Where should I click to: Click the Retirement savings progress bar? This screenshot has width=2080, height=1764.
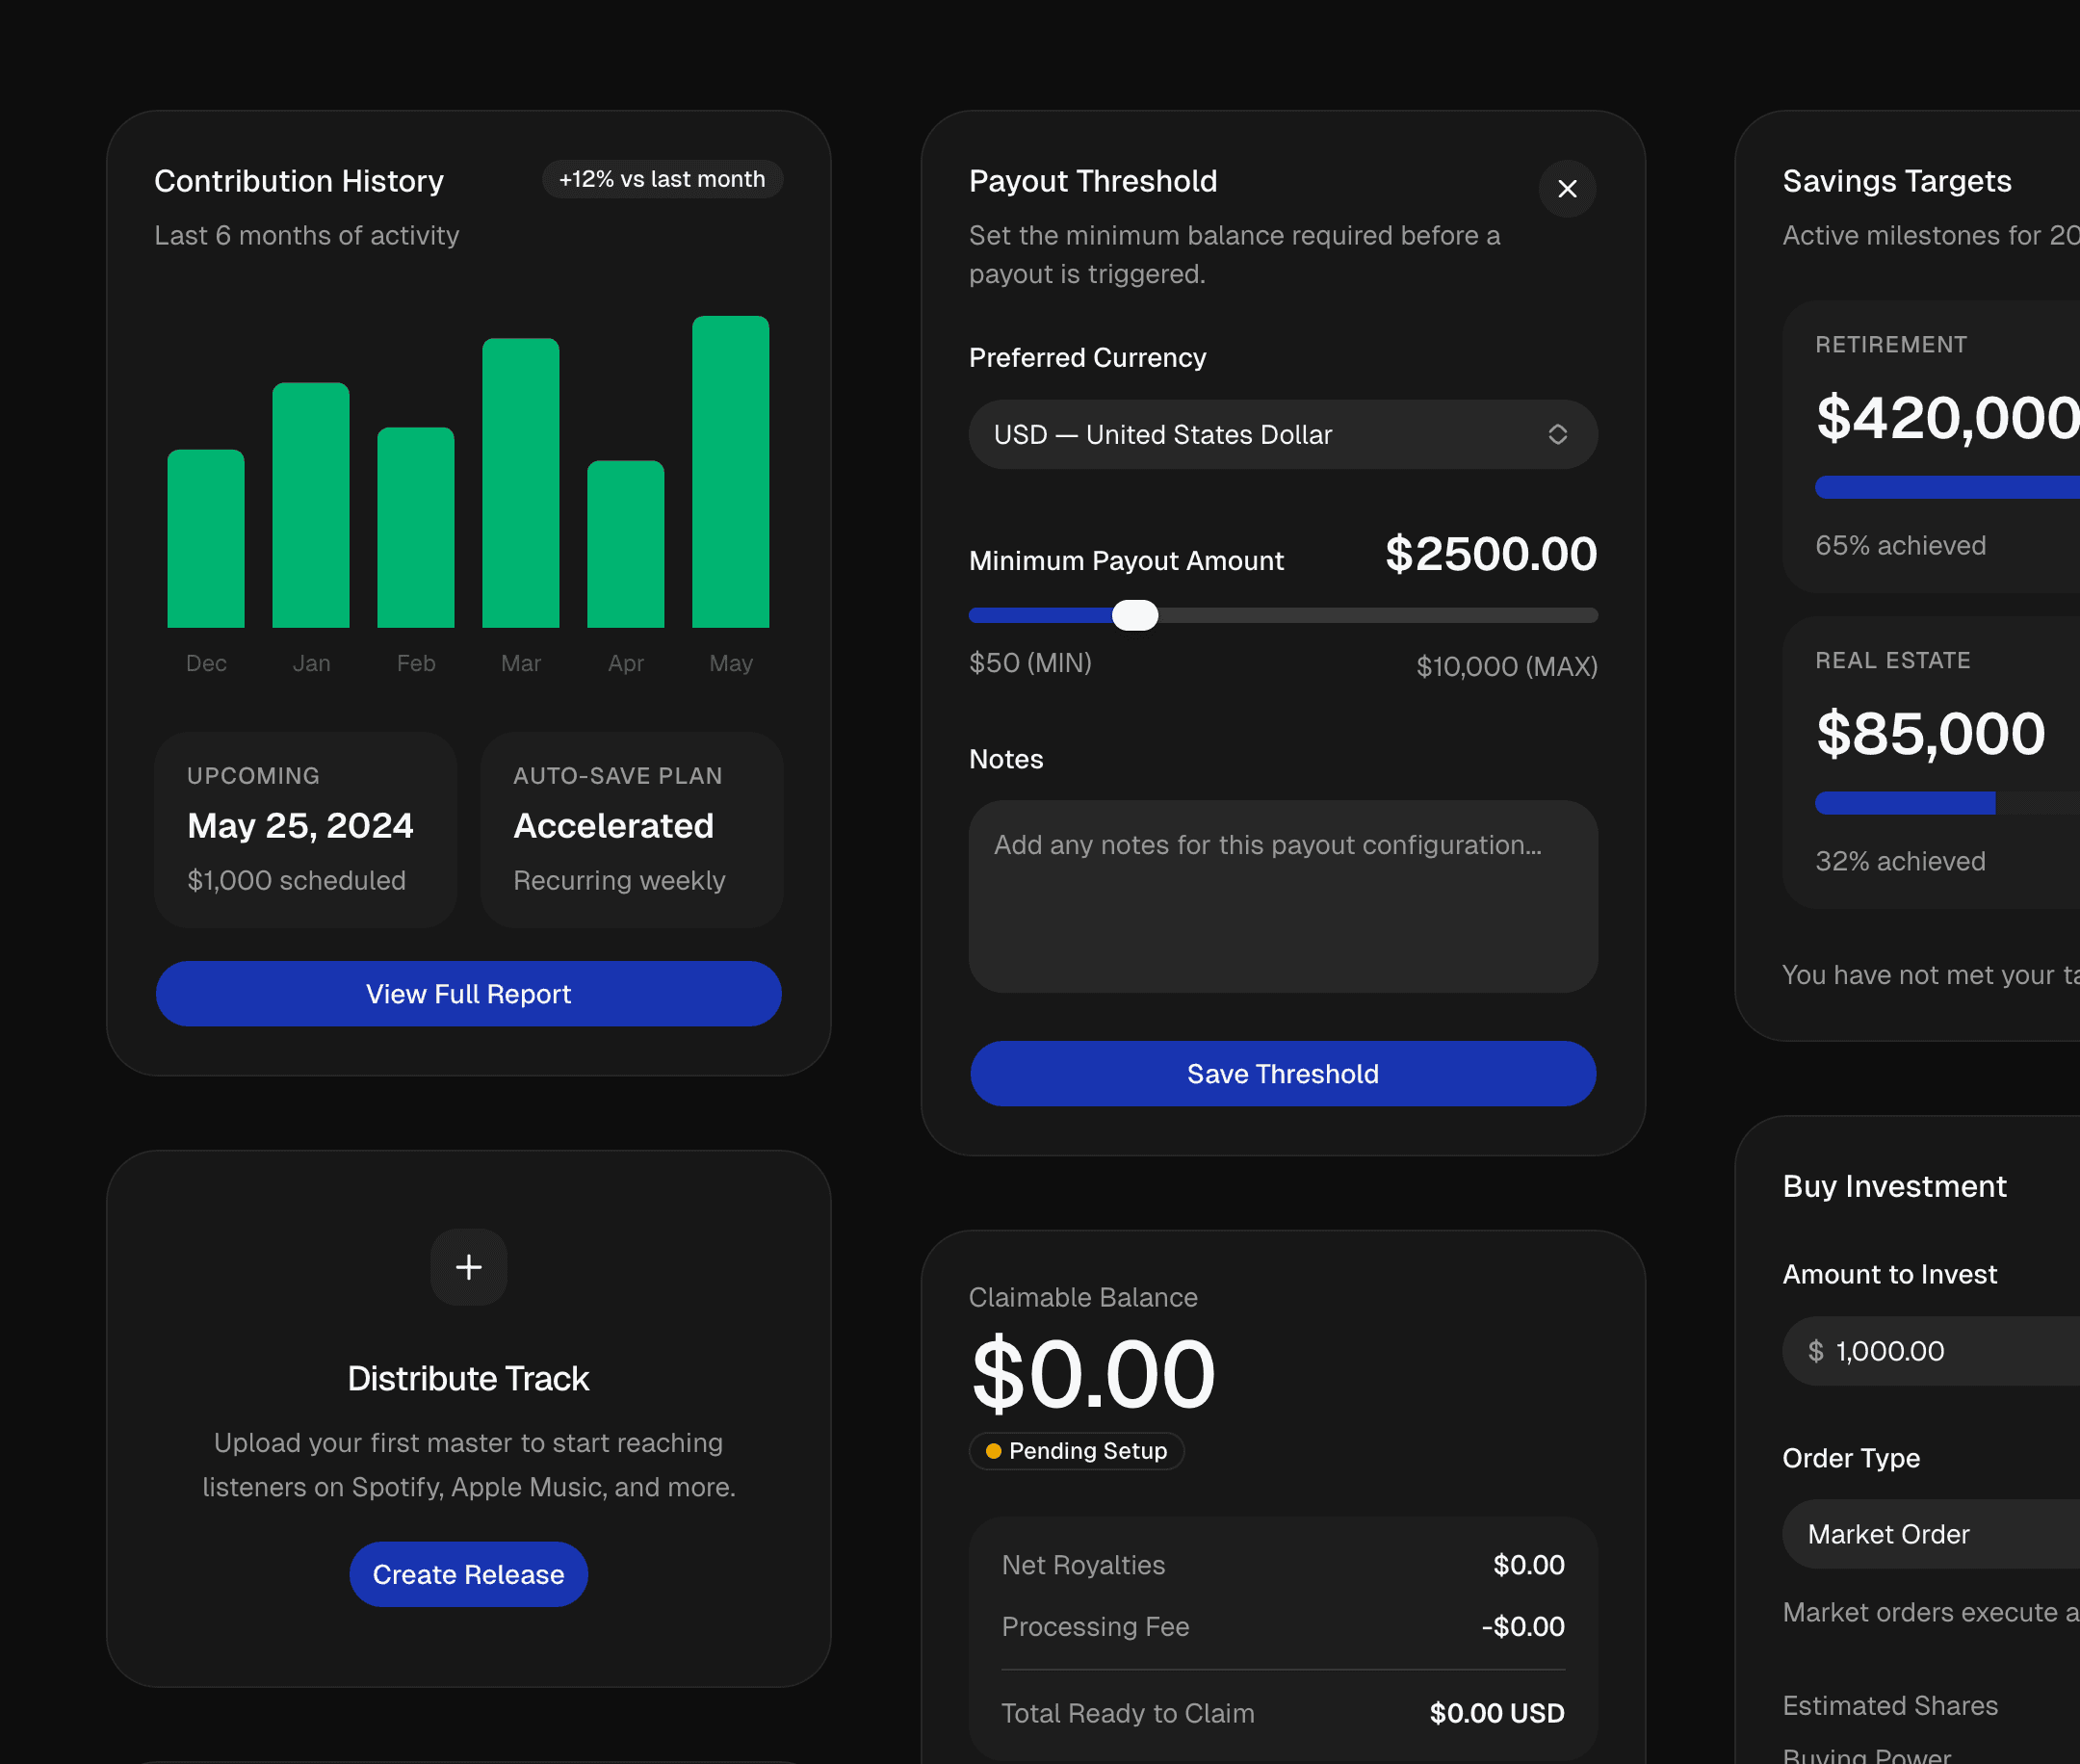1945,487
